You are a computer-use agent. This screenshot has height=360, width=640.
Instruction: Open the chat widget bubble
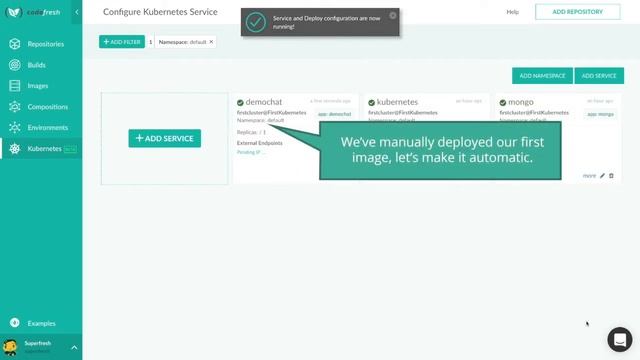click(x=620, y=340)
